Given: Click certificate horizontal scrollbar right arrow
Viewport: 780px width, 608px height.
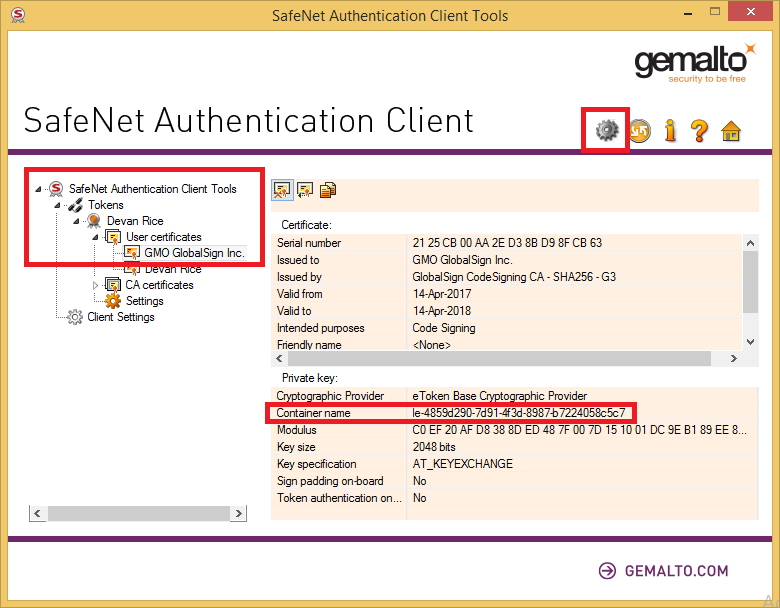Looking at the screenshot, I should 734,358.
